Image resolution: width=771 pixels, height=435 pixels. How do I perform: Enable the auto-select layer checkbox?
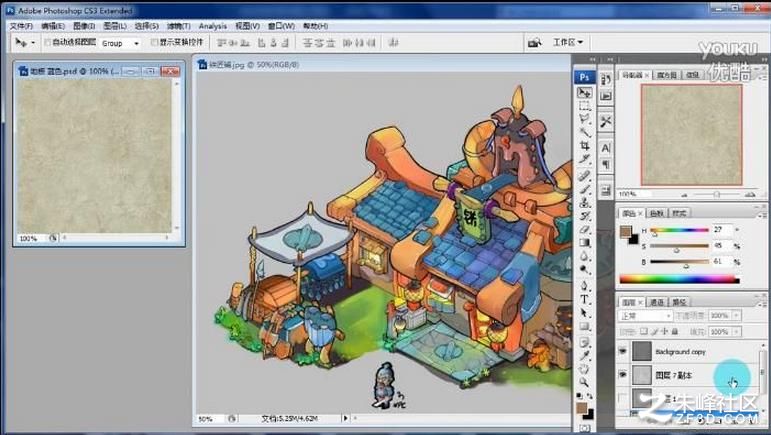[48, 43]
